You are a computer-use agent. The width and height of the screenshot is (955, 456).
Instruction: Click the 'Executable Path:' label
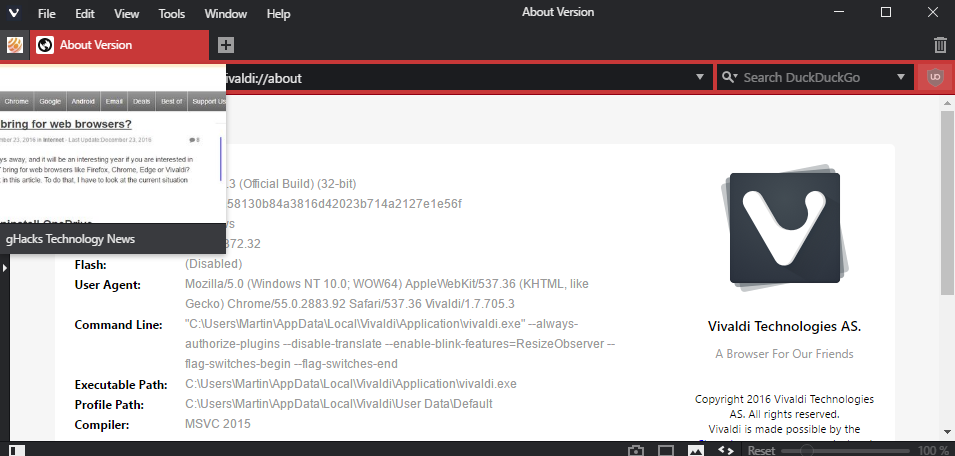[121, 385]
